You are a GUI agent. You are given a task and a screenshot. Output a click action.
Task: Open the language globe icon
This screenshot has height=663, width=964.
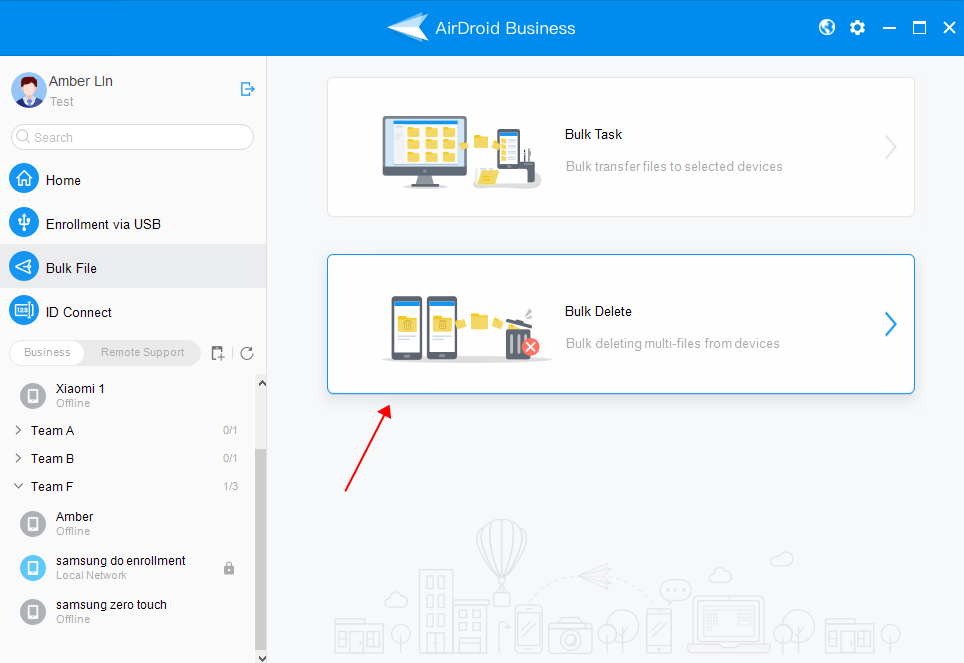point(827,28)
